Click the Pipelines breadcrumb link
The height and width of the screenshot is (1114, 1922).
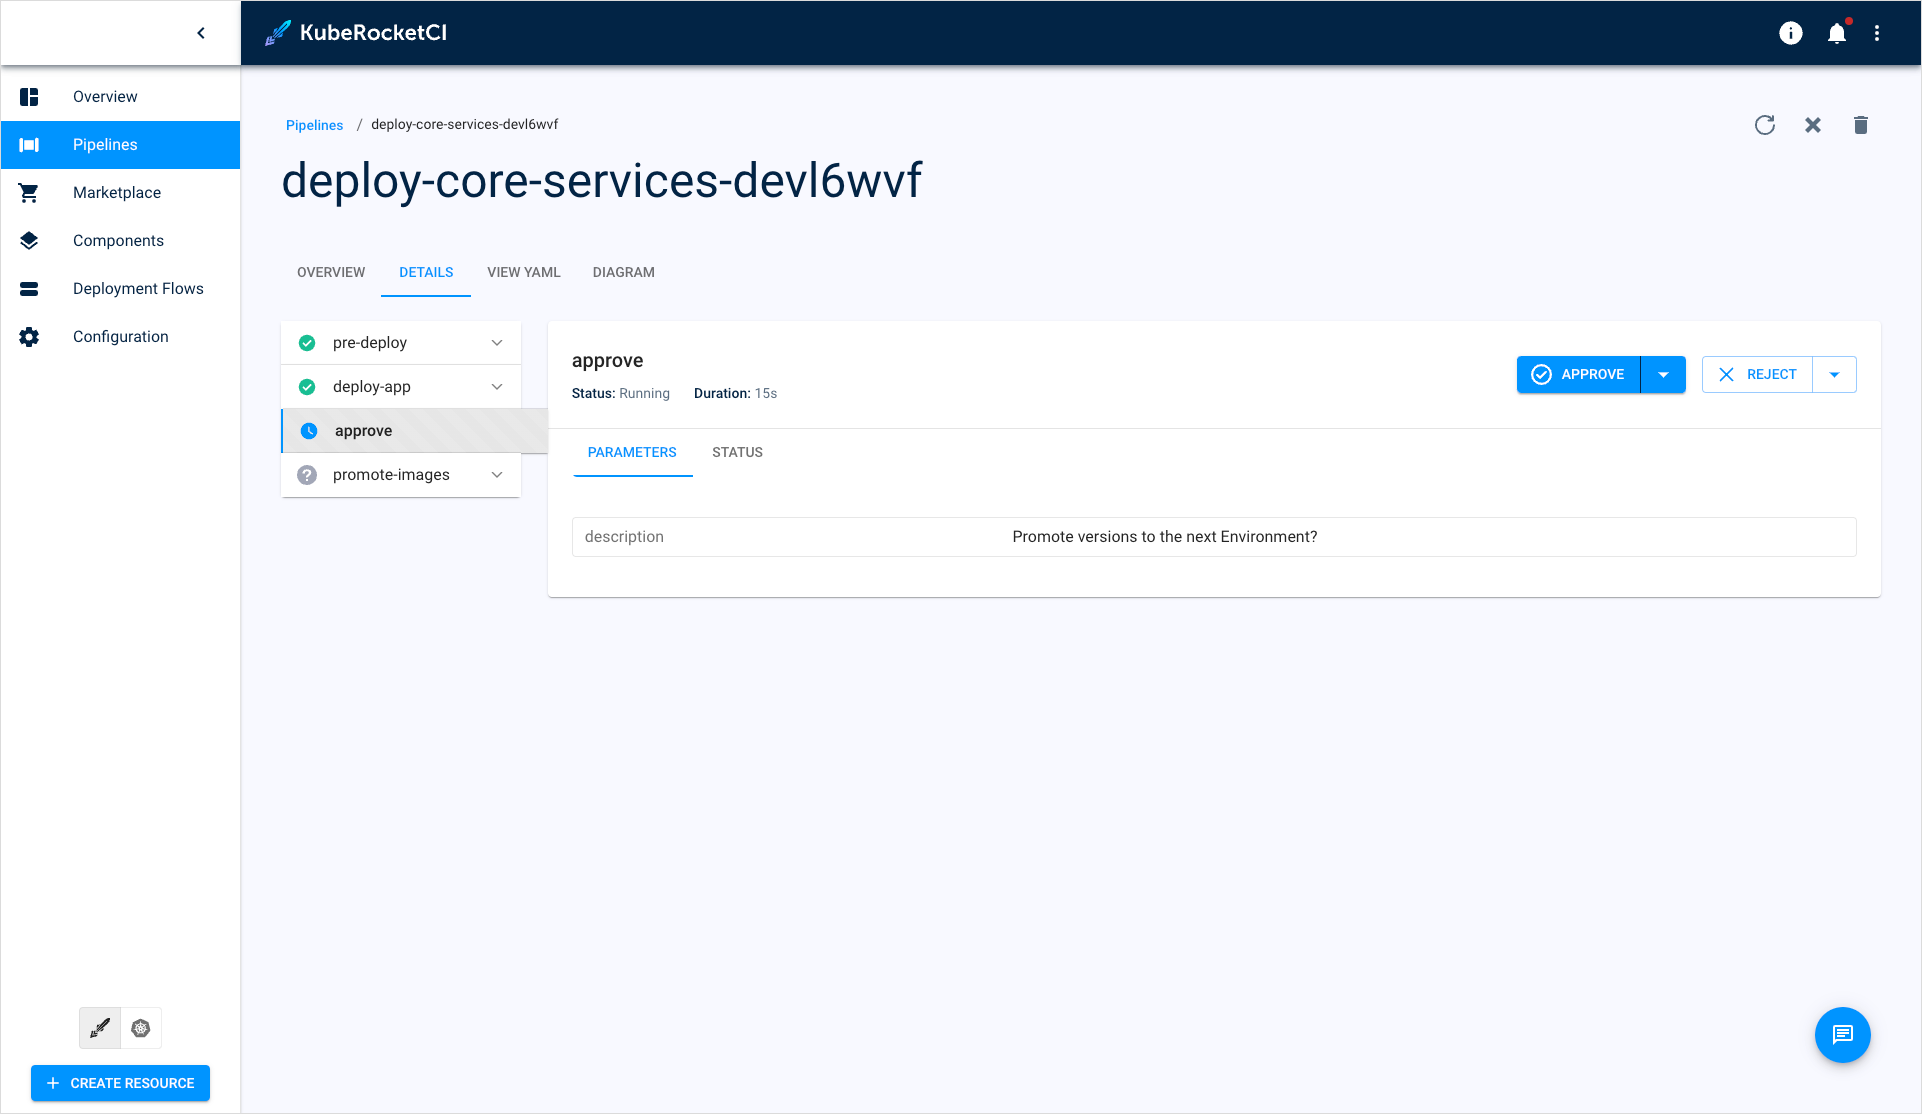[314, 125]
